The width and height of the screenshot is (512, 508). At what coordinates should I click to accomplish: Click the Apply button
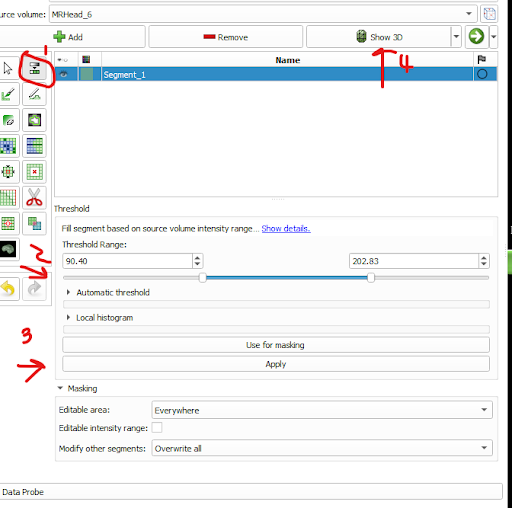tap(276, 364)
